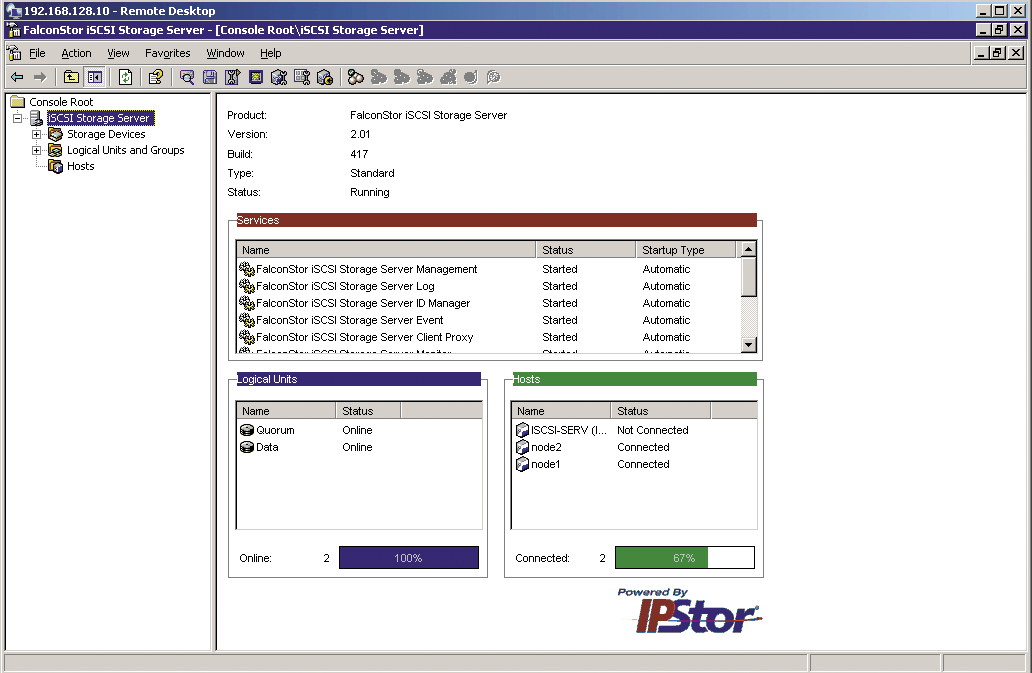This screenshot has width=1032, height=673.
Task: Expand Logical Units and Groups node
Action: (37, 150)
